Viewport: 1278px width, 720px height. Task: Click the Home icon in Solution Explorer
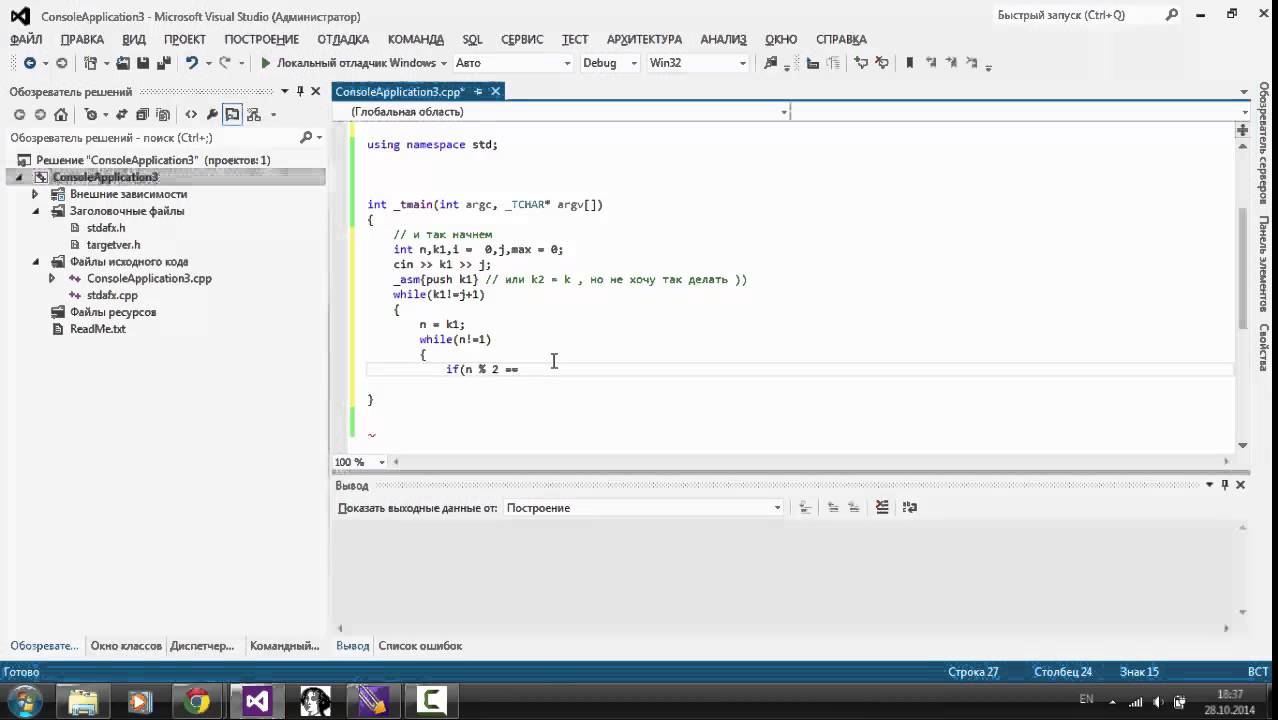point(61,114)
